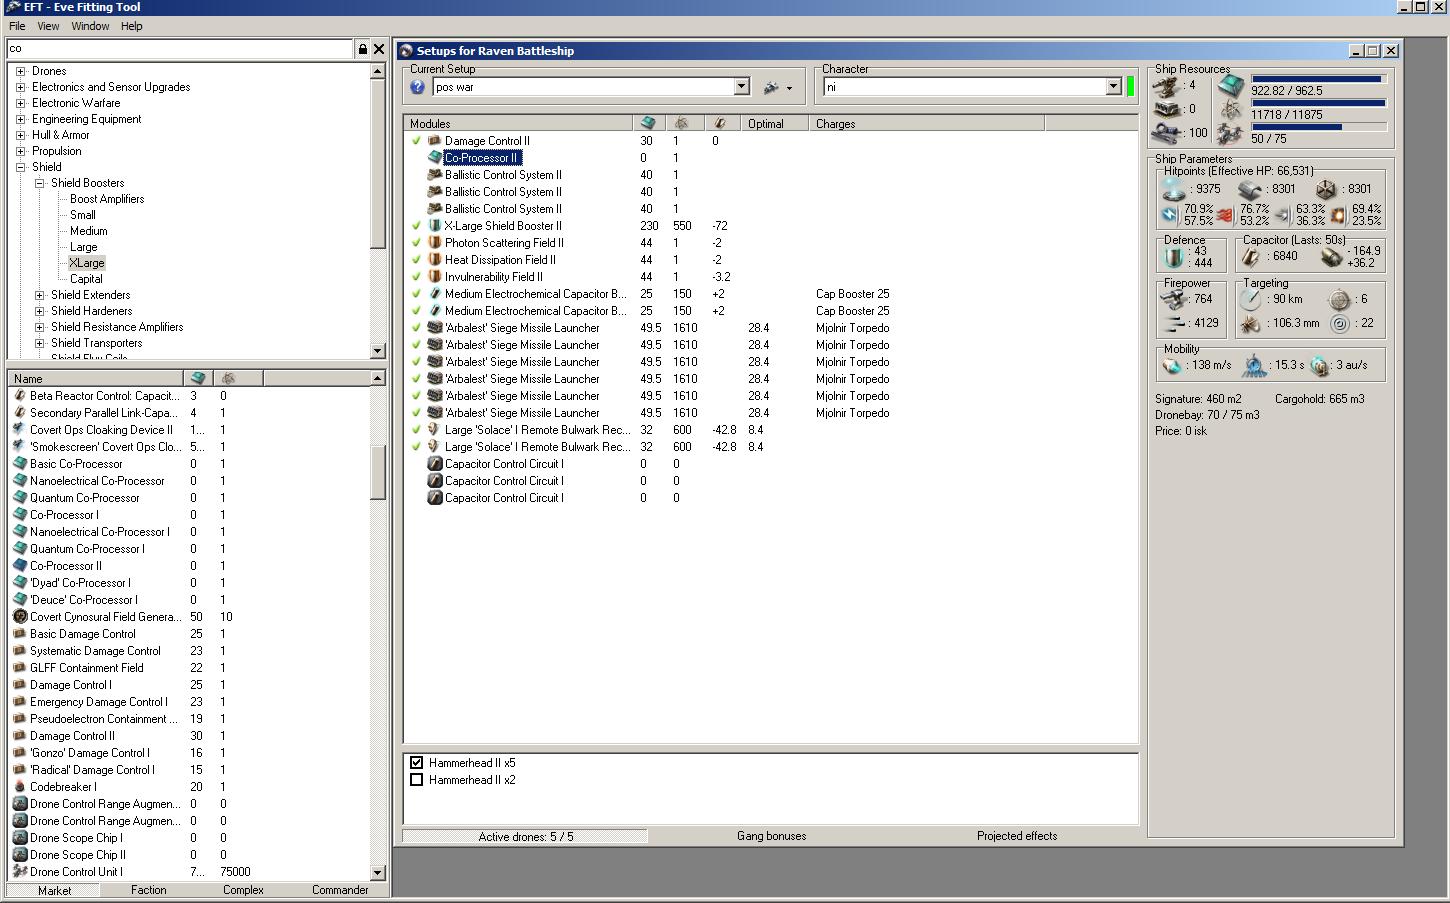
Task: Sort by the Optimal column header
Action: point(775,123)
